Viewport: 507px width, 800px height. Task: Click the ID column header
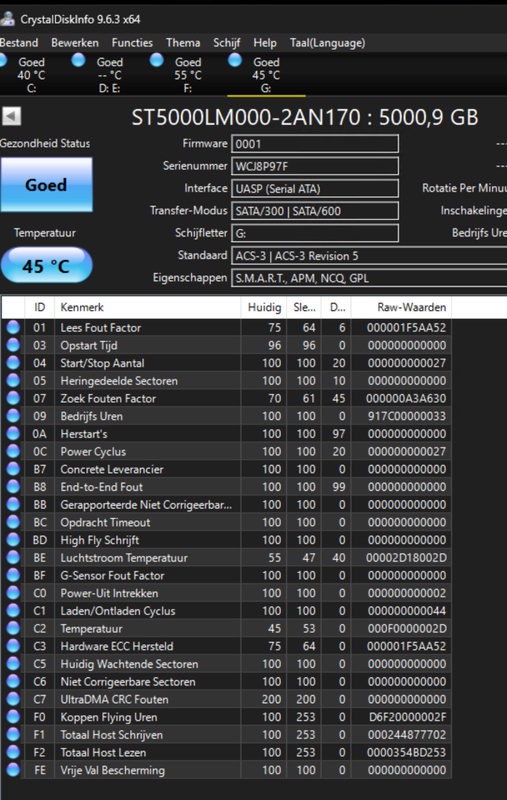(39, 307)
